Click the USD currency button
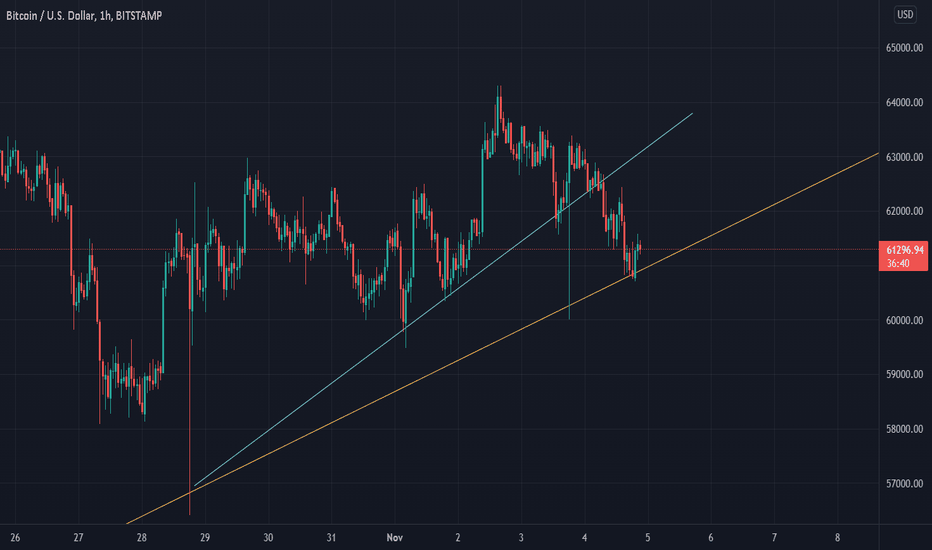 [905, 14]
